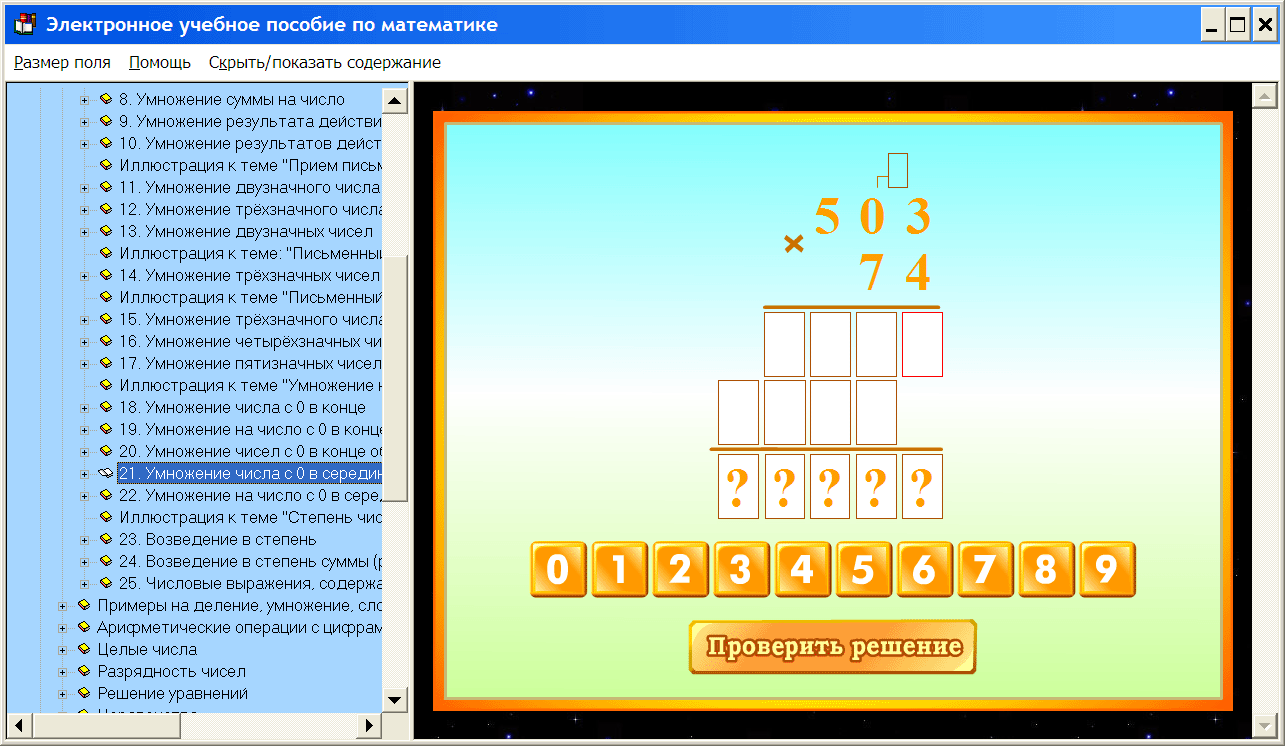Click the vertical scrollbar thumb of the contents tree

pyautogui.click(x=395, y=378)
